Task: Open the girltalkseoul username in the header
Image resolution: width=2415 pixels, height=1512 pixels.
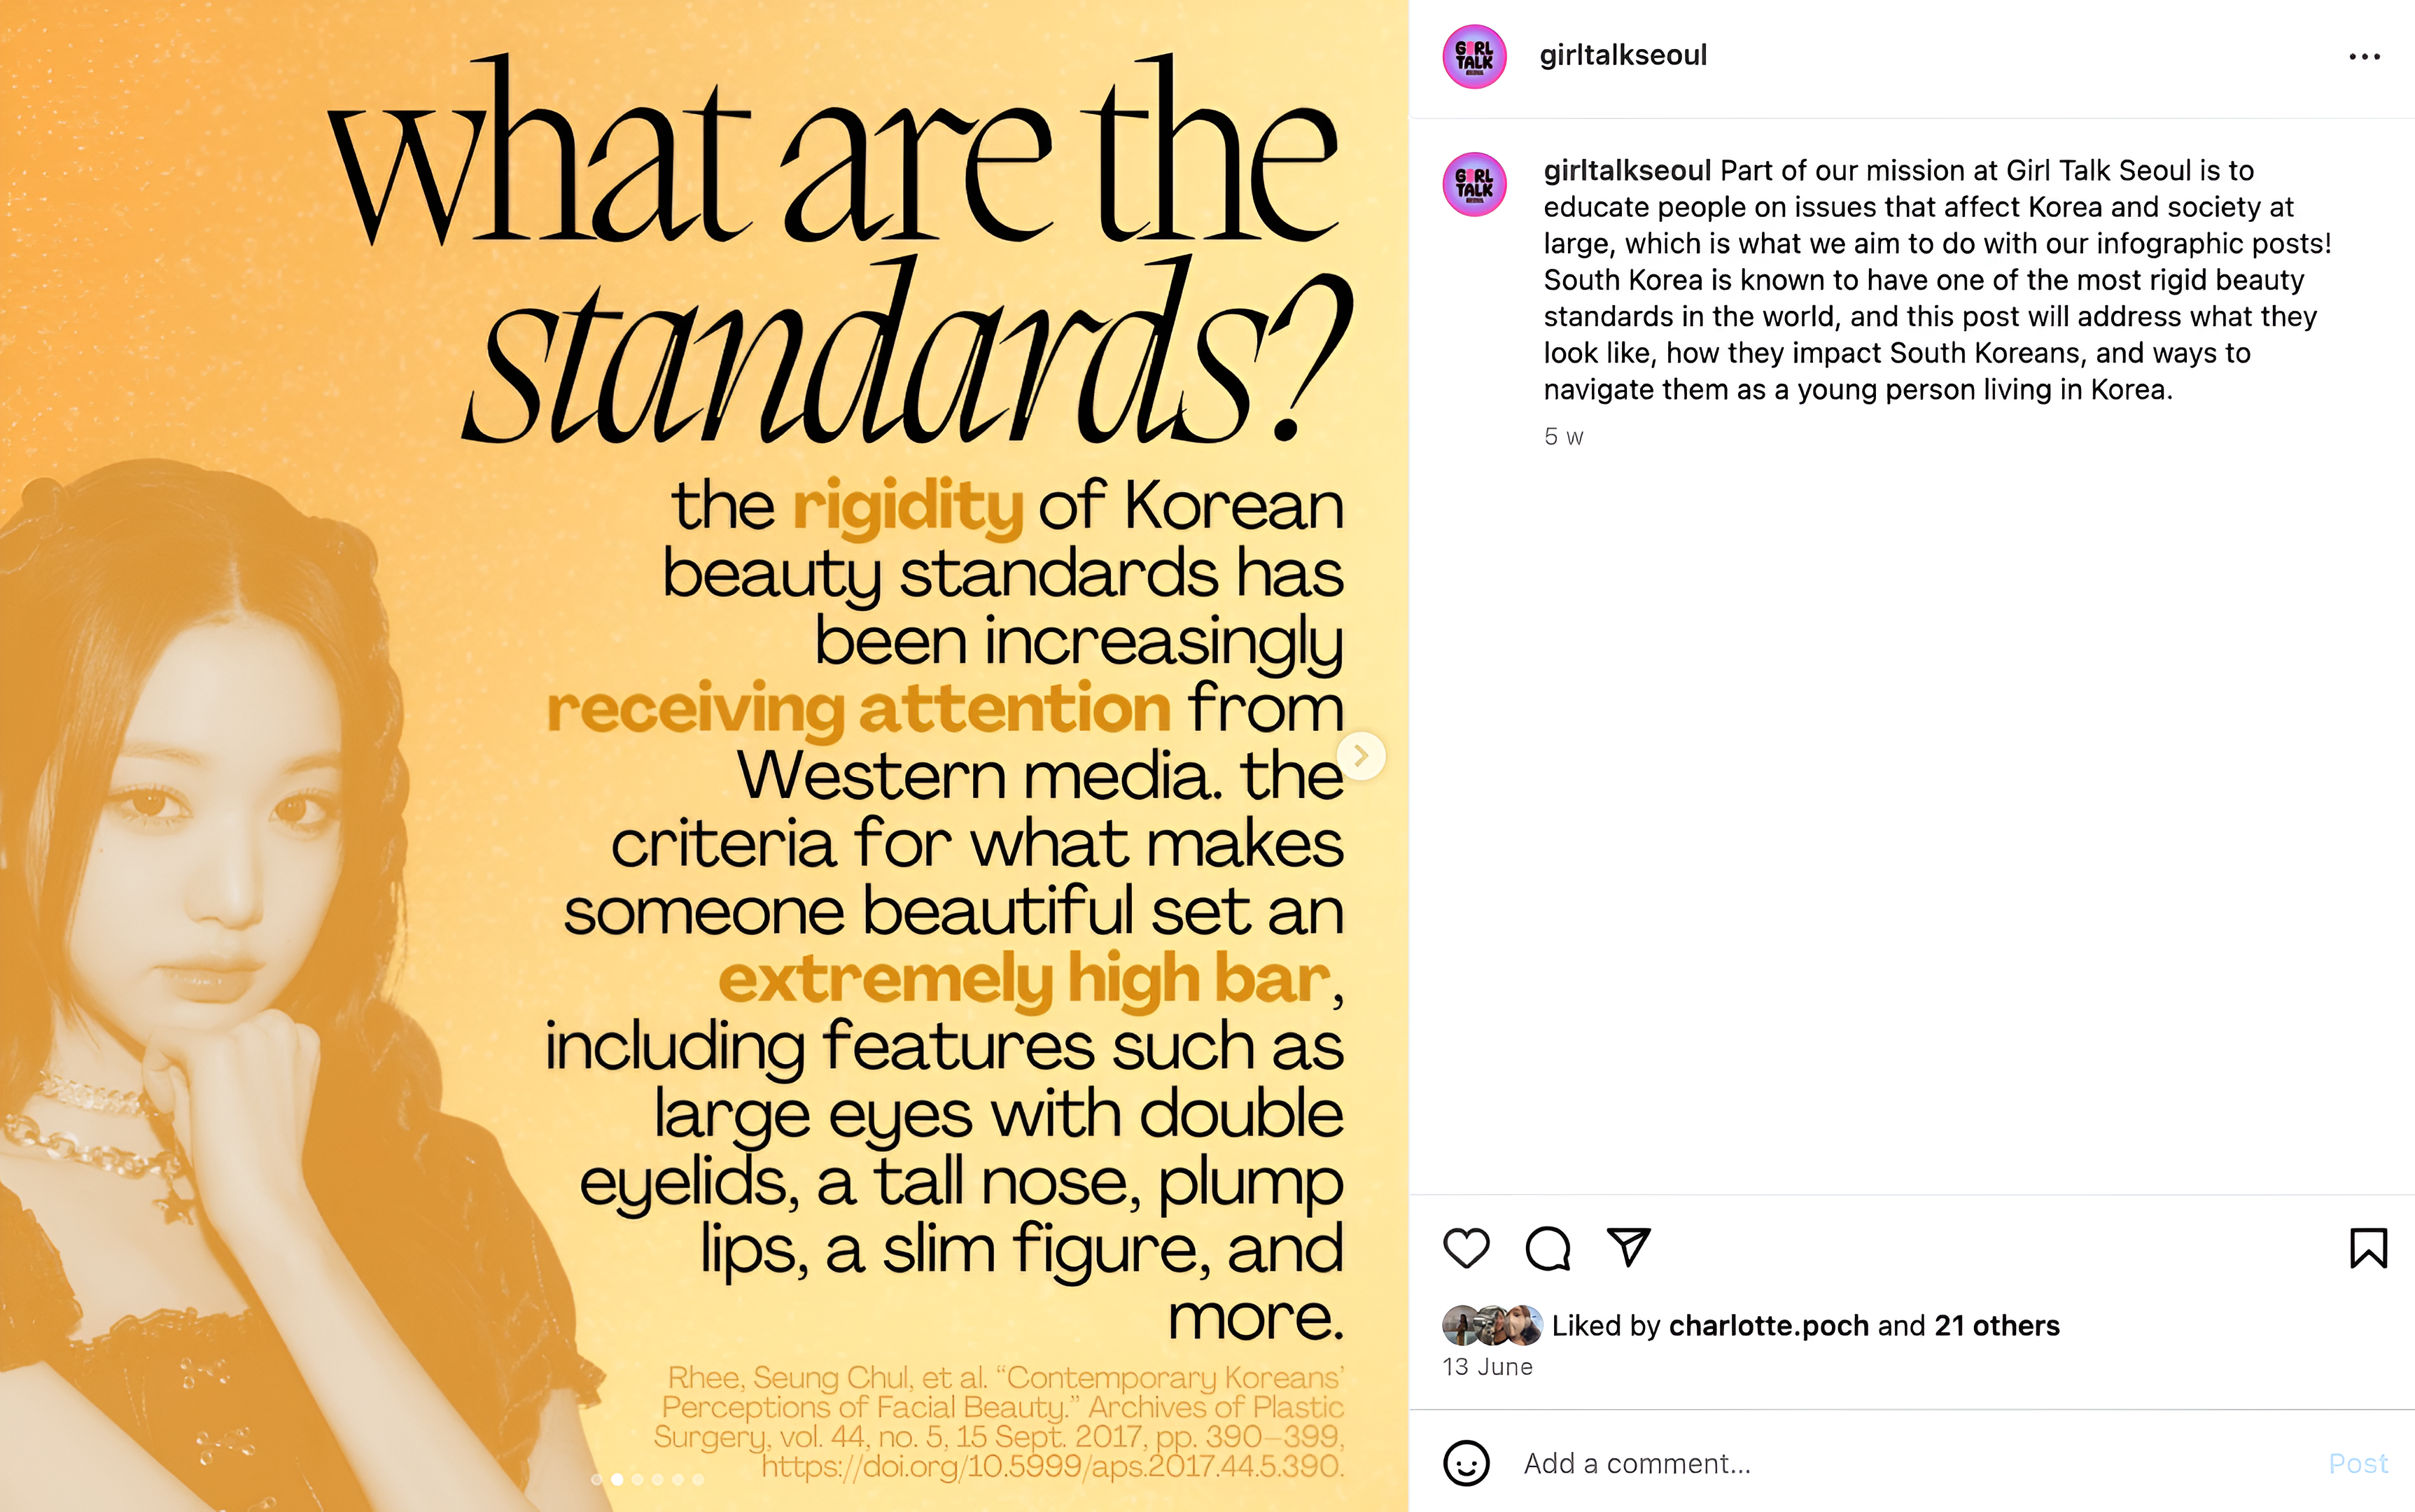Action: pos(1623,55)
